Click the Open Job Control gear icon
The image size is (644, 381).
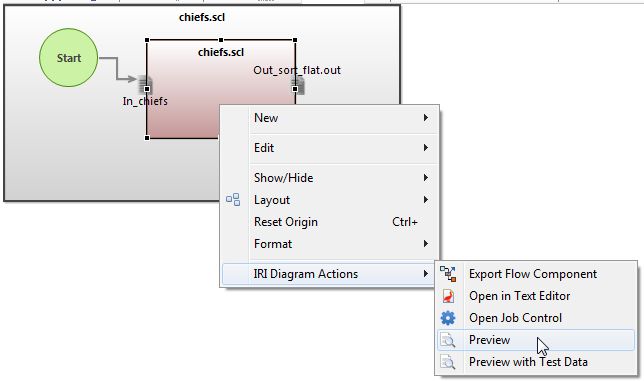(x=448, y=318)
